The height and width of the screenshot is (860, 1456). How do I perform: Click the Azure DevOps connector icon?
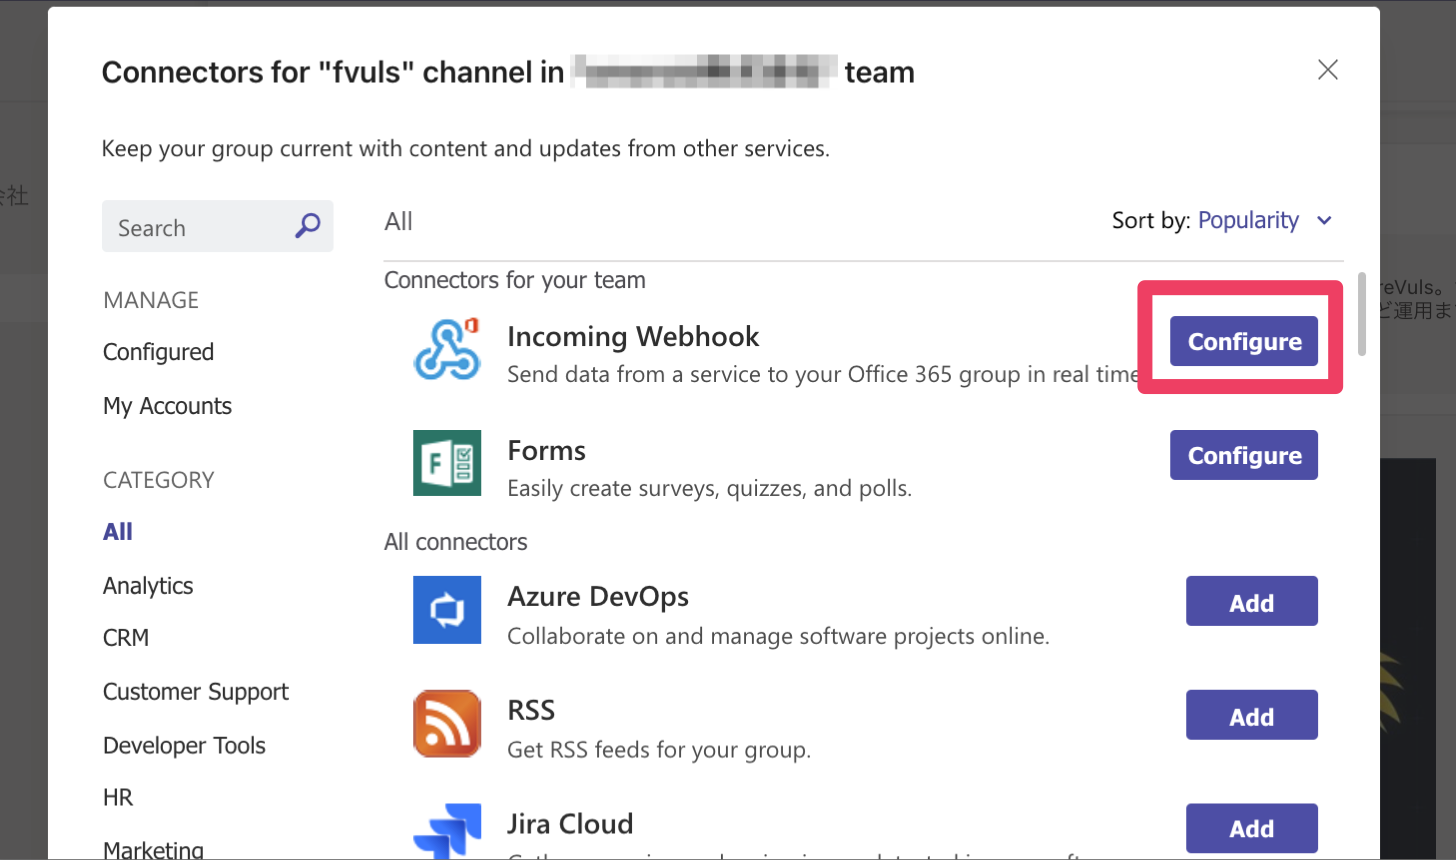pyautogui.click(x=447, y=609)
